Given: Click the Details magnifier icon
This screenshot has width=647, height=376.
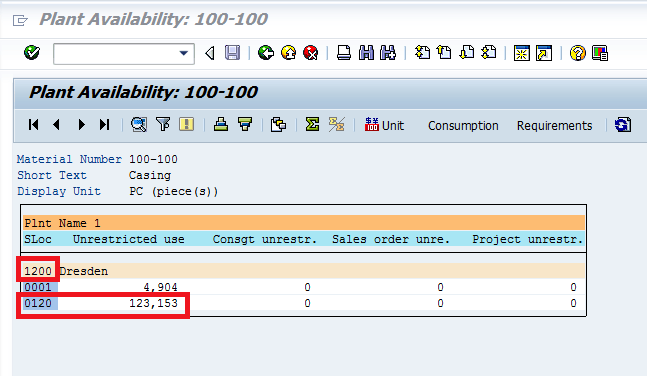Looking at the screenshot, I should click(139, 124).
